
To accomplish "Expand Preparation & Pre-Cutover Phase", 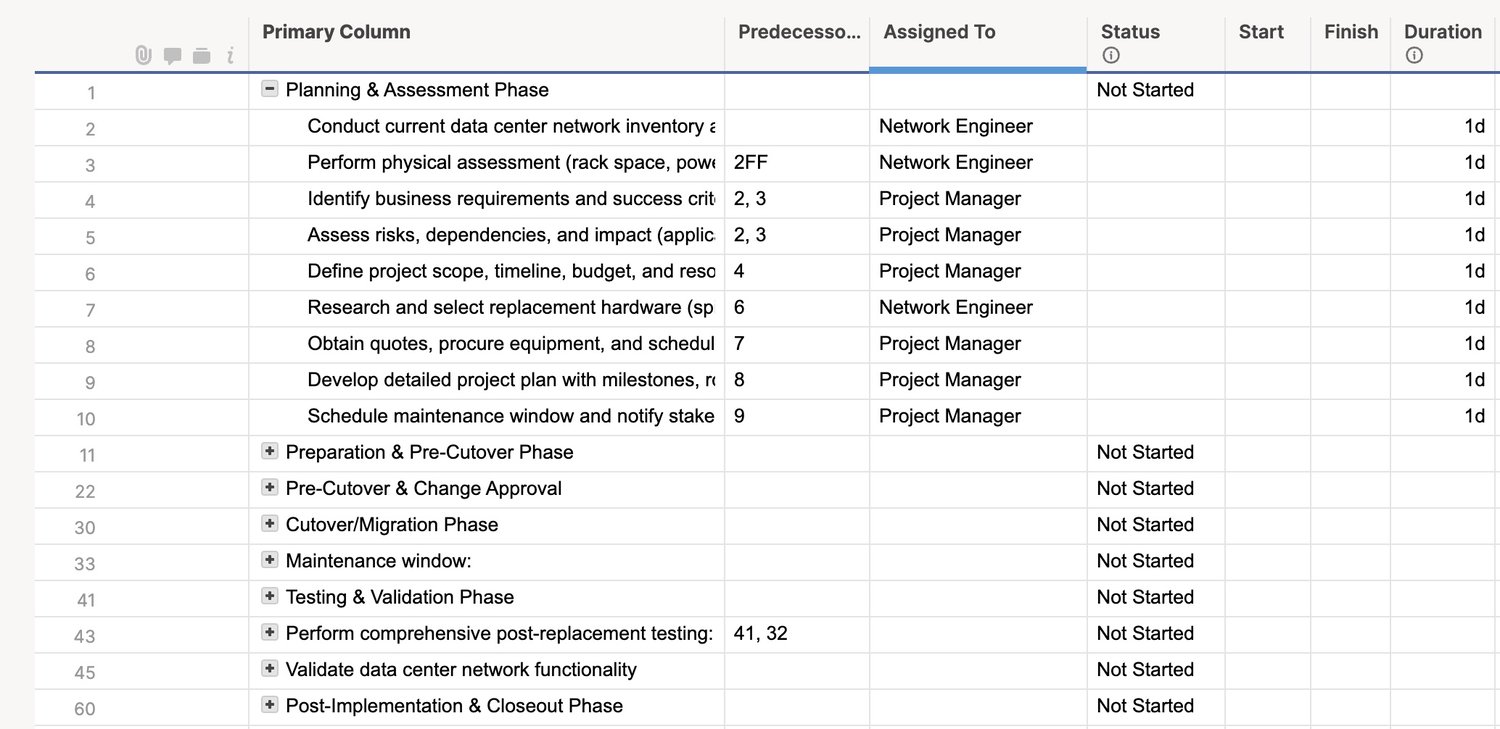I will pyautogui.click(x=269, y=451).
